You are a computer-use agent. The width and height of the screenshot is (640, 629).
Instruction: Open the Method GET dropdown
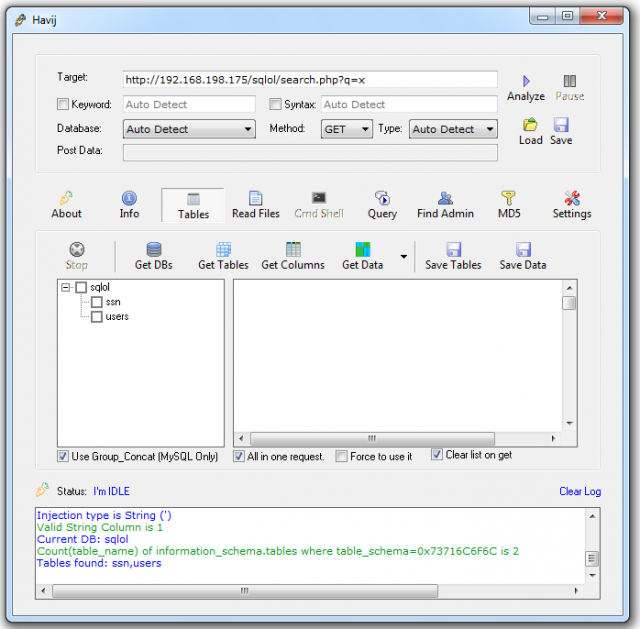pyautogui.click(x=347, y=129)
